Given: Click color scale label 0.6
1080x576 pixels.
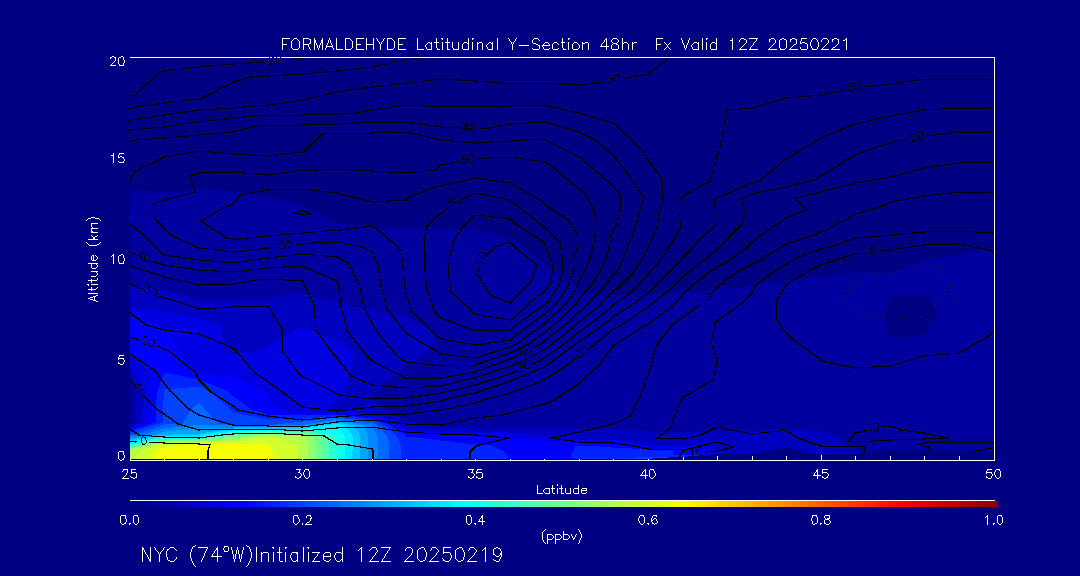Looking at the screenshot, I should coord(649,521).
